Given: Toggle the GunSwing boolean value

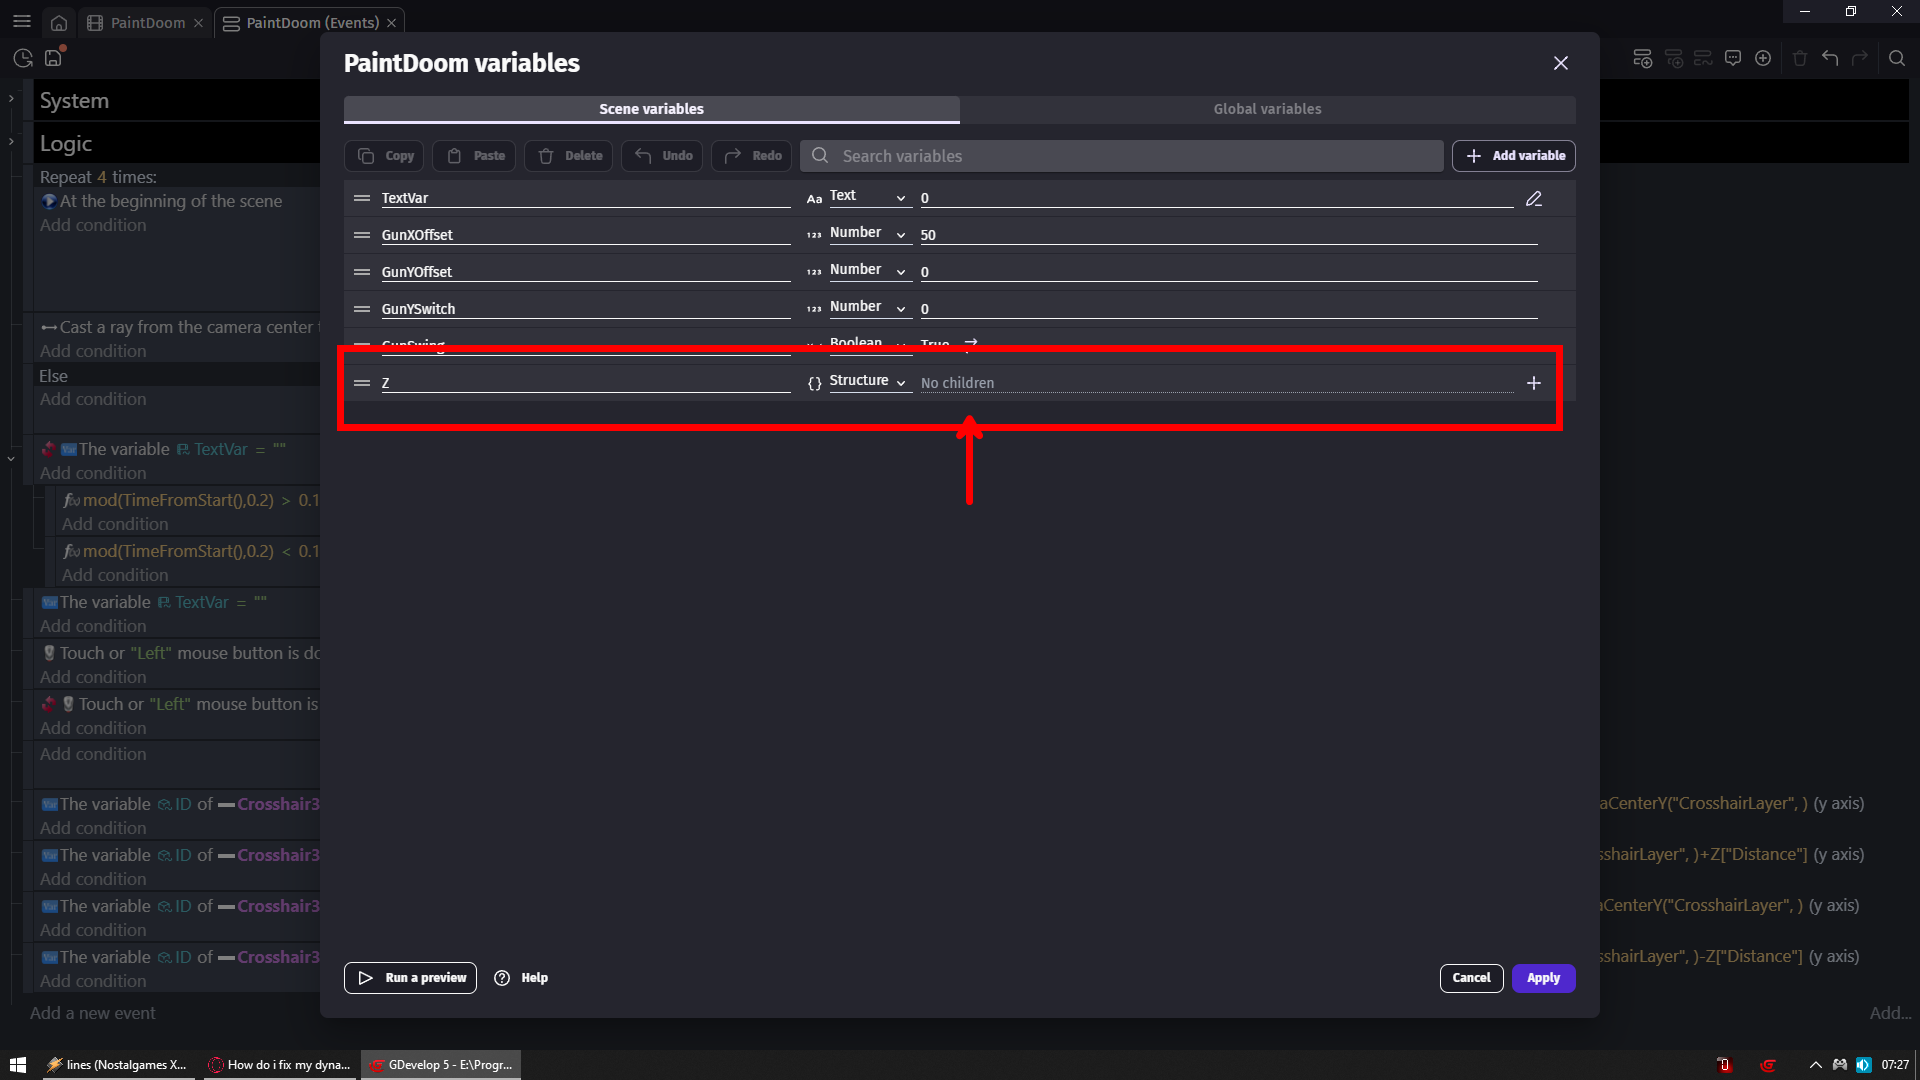Looking at the screenshot, I should [970, 343].
